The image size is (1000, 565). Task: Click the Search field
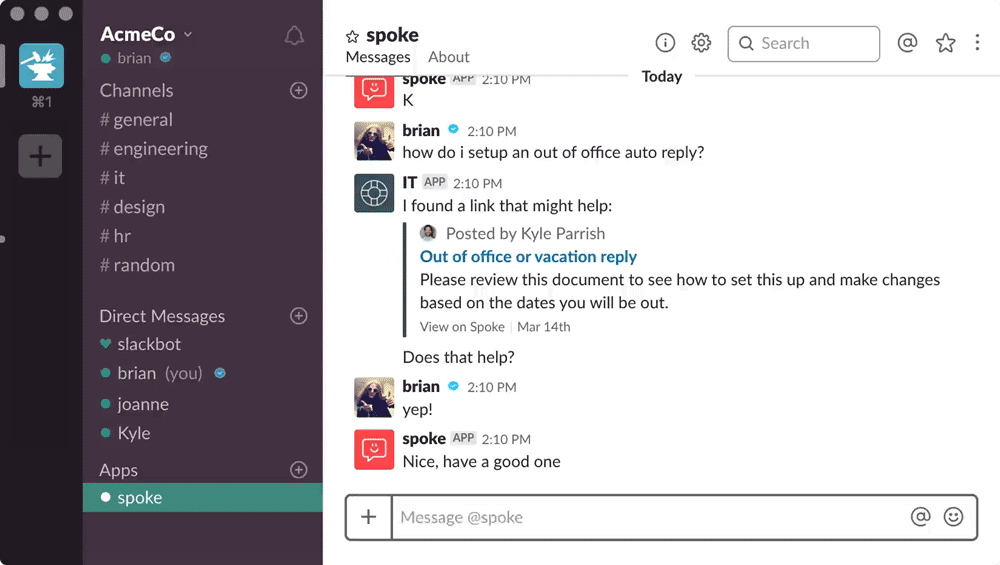(804, 44)
